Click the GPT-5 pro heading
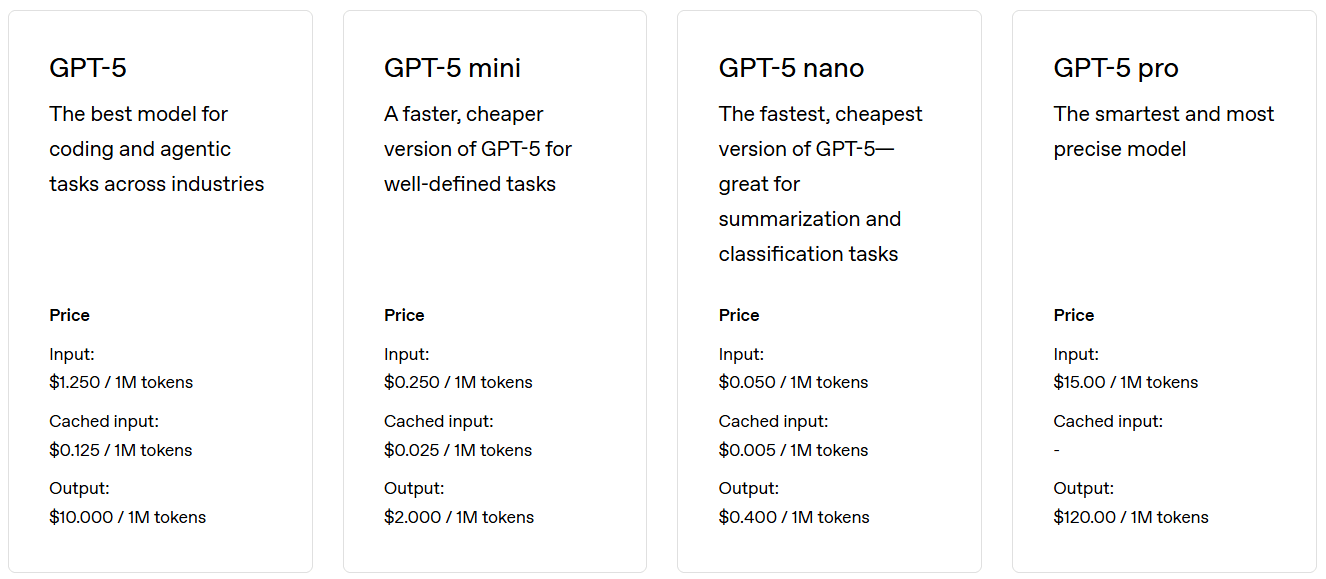Image resolution: width=1326 pixels, height=579 pixels. 1115,68
